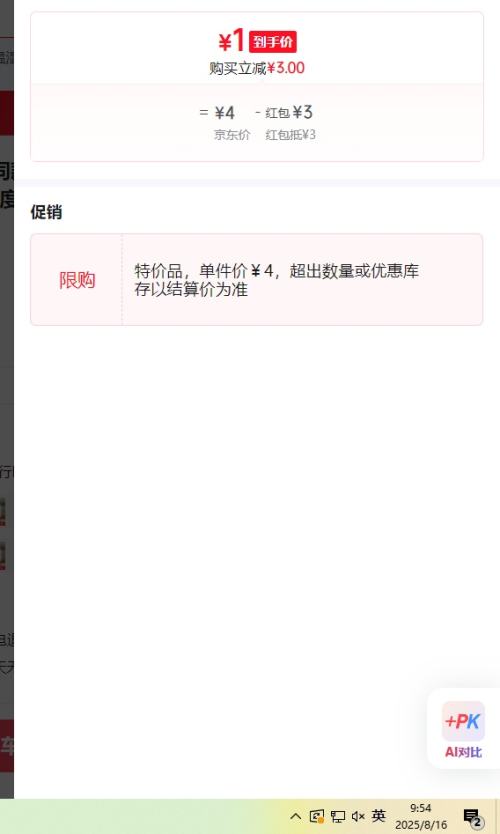
Task: Click the 红包 ¥3 deduction amount
Action: pos(289,112)
